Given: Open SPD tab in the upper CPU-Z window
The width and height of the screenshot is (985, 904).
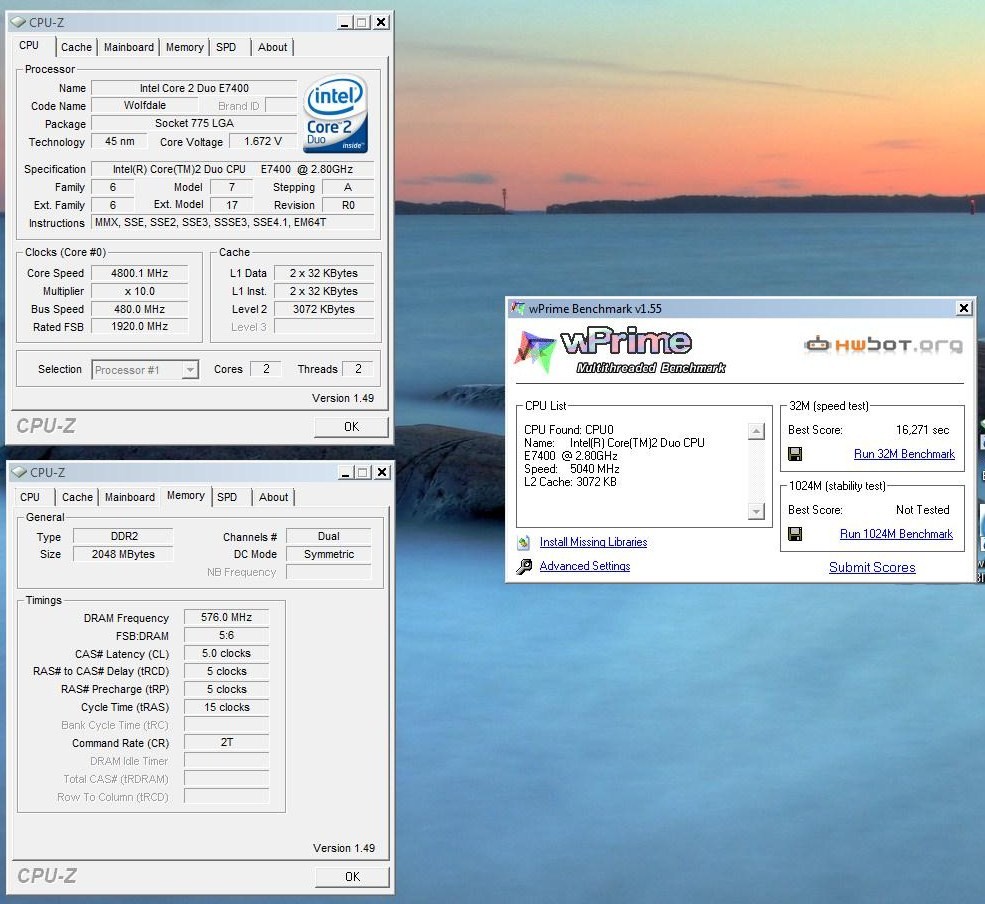Looking at the screenshot, I should click(226, 47).
